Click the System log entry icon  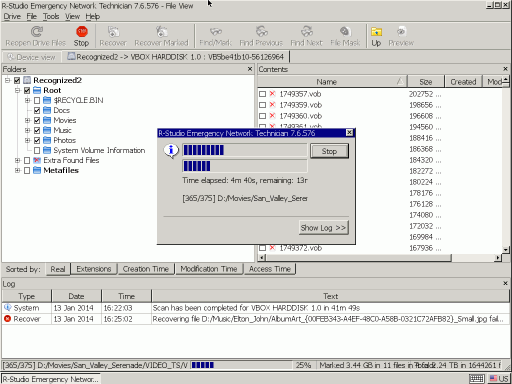pyautogui.click(x=7, y=308)
